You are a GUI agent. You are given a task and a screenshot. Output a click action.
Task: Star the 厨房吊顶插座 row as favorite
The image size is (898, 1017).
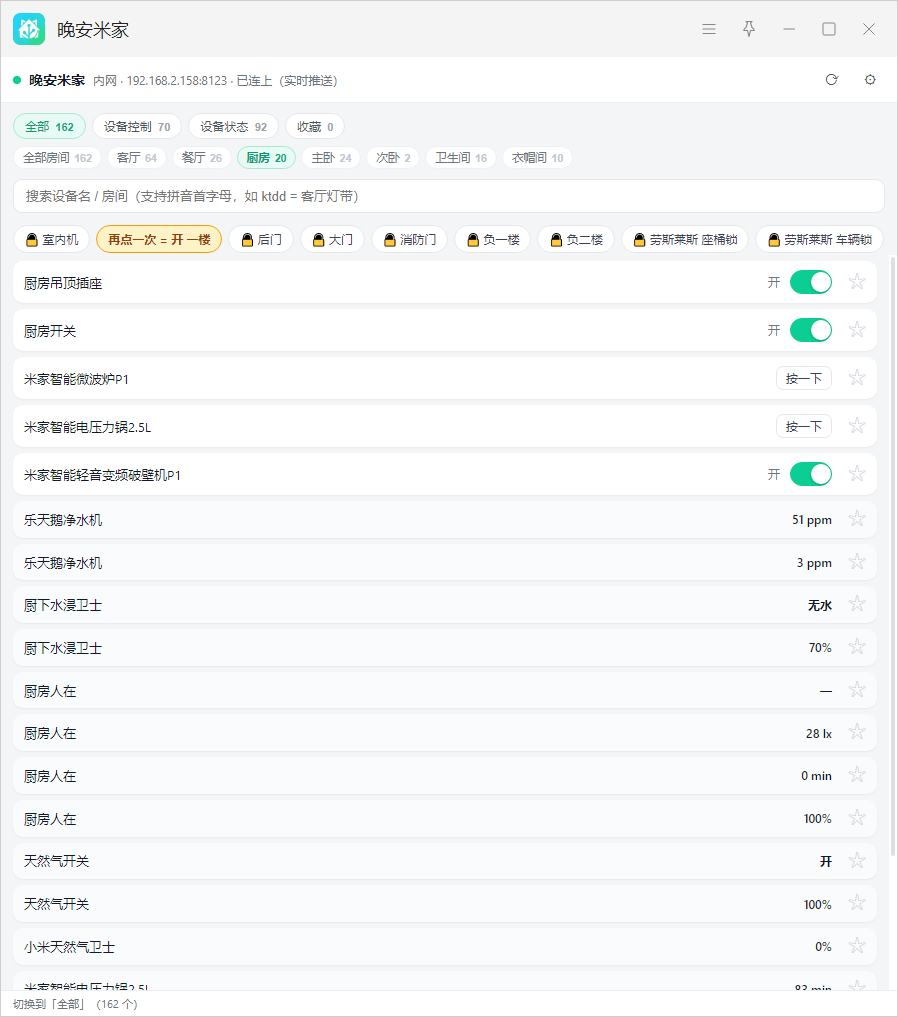[x=857, y=281]
